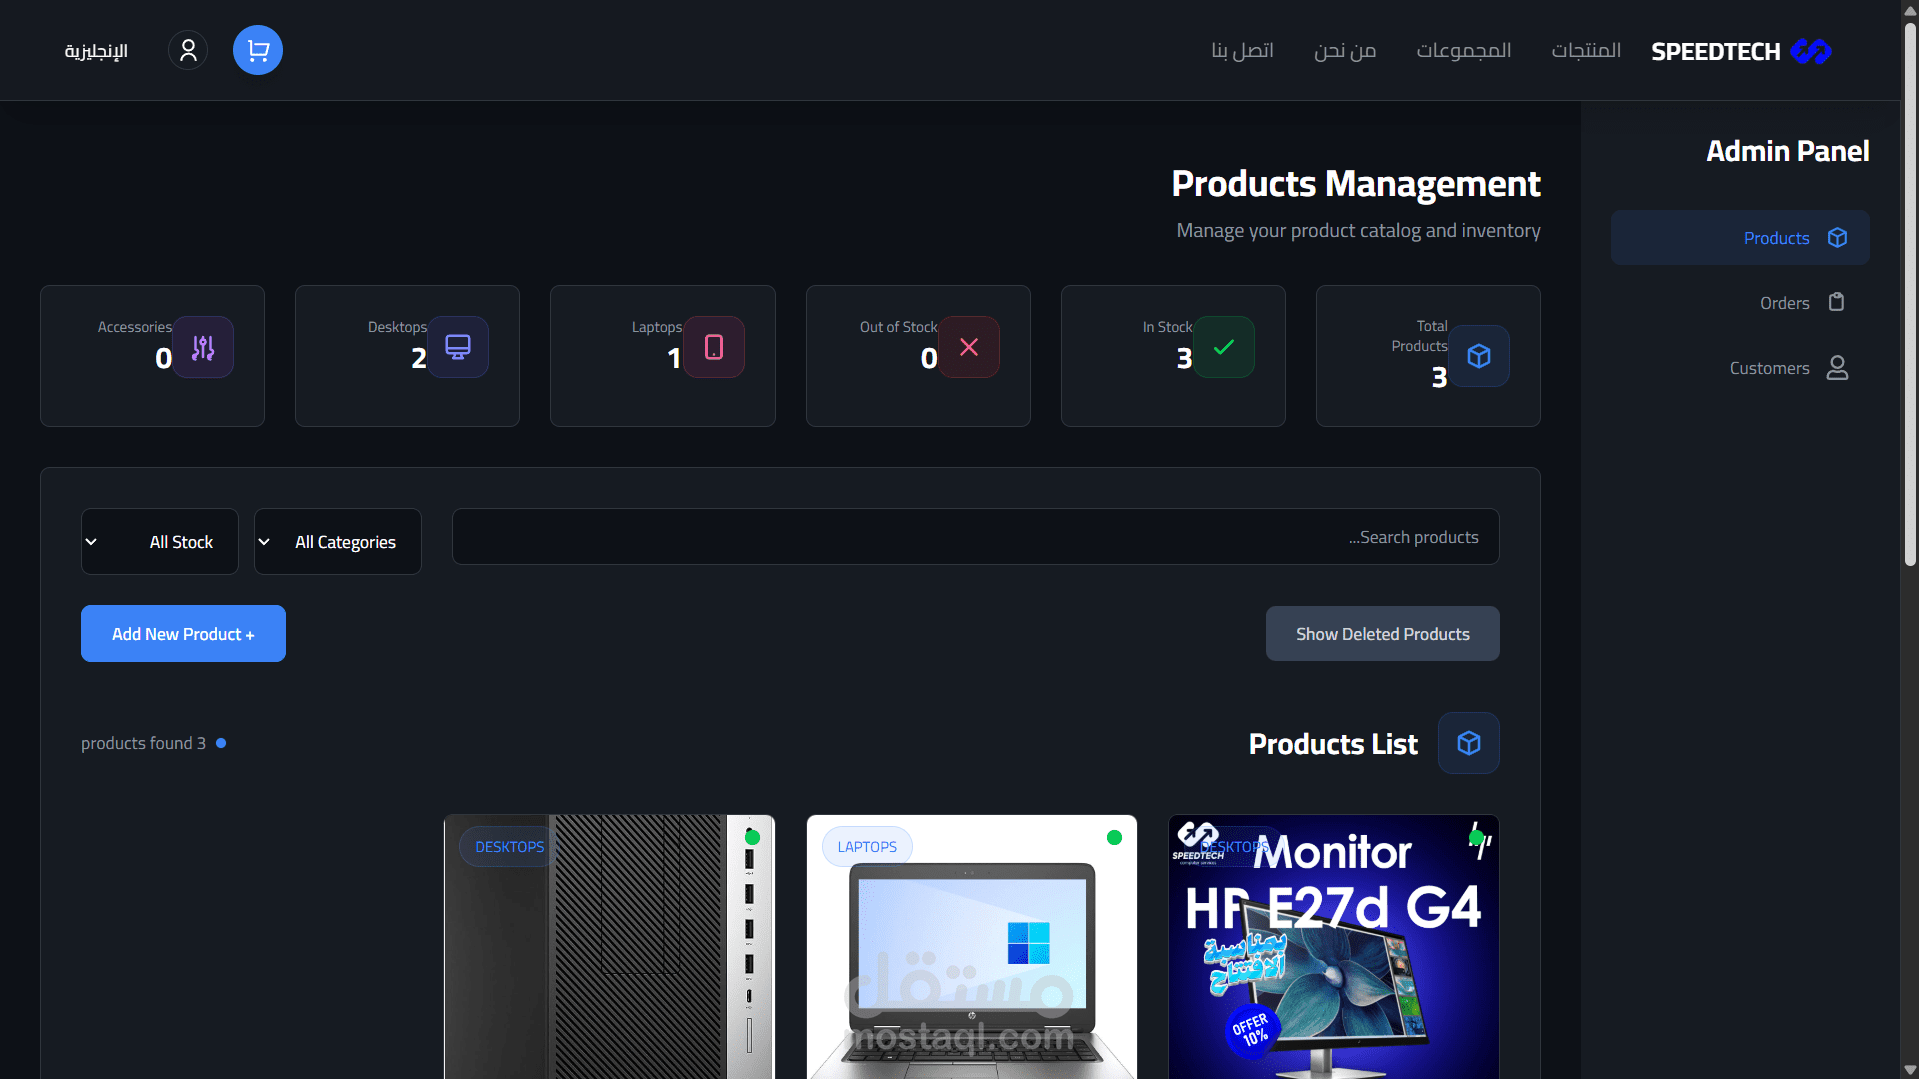Click the Total Products label
Image resolution: width=1919 pixels, height=1079 pixels.
click(1420, 336)
